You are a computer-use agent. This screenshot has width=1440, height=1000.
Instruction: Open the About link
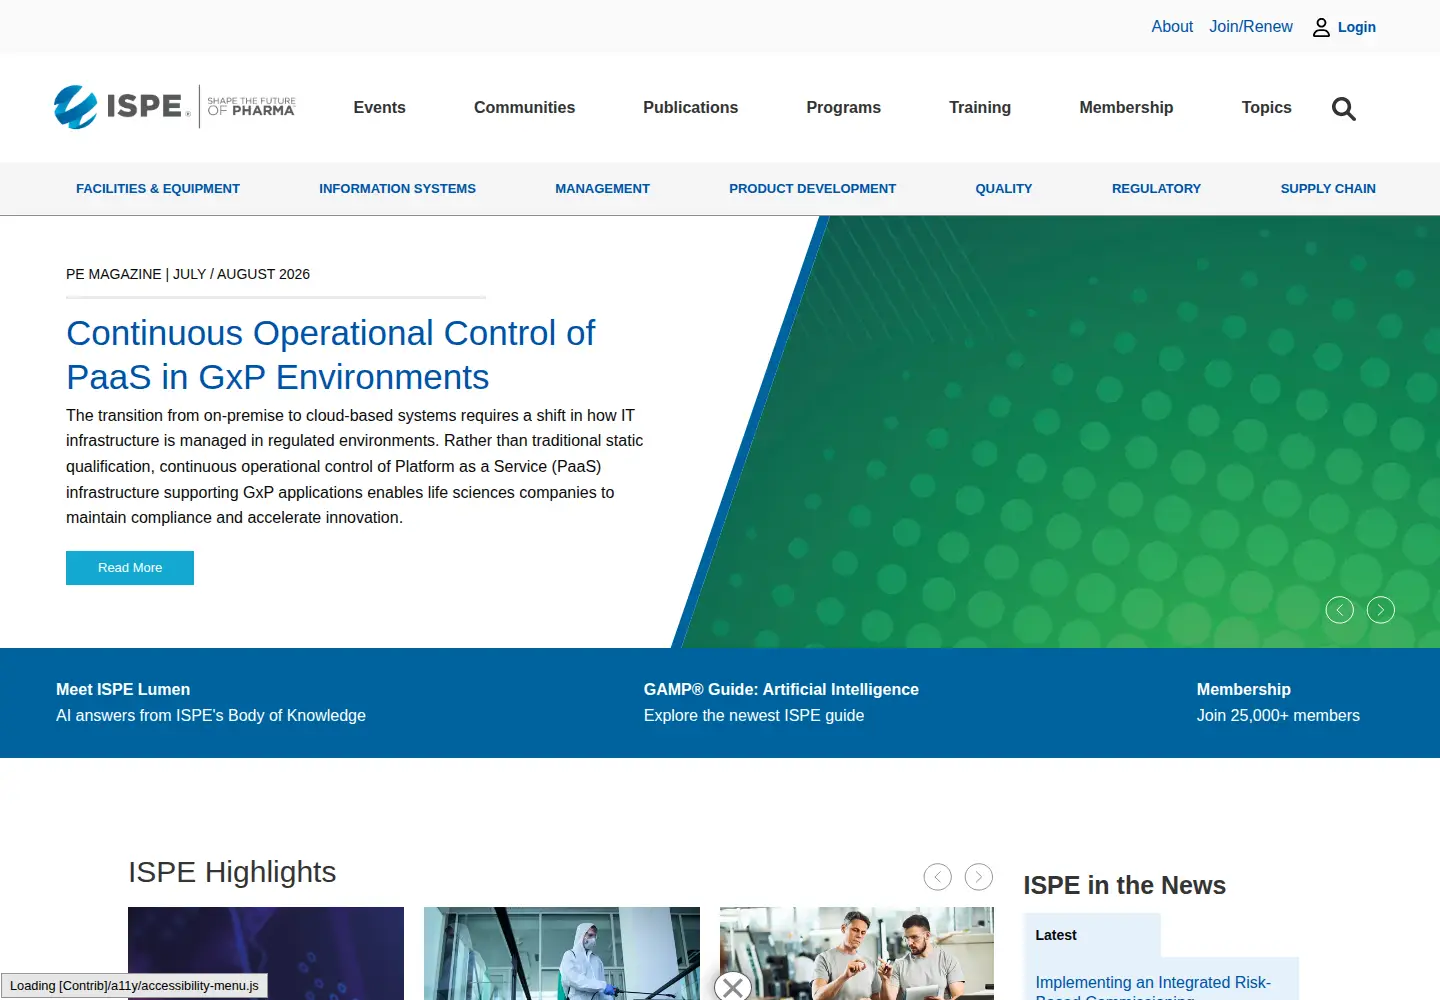click(x=1172, y=27)
